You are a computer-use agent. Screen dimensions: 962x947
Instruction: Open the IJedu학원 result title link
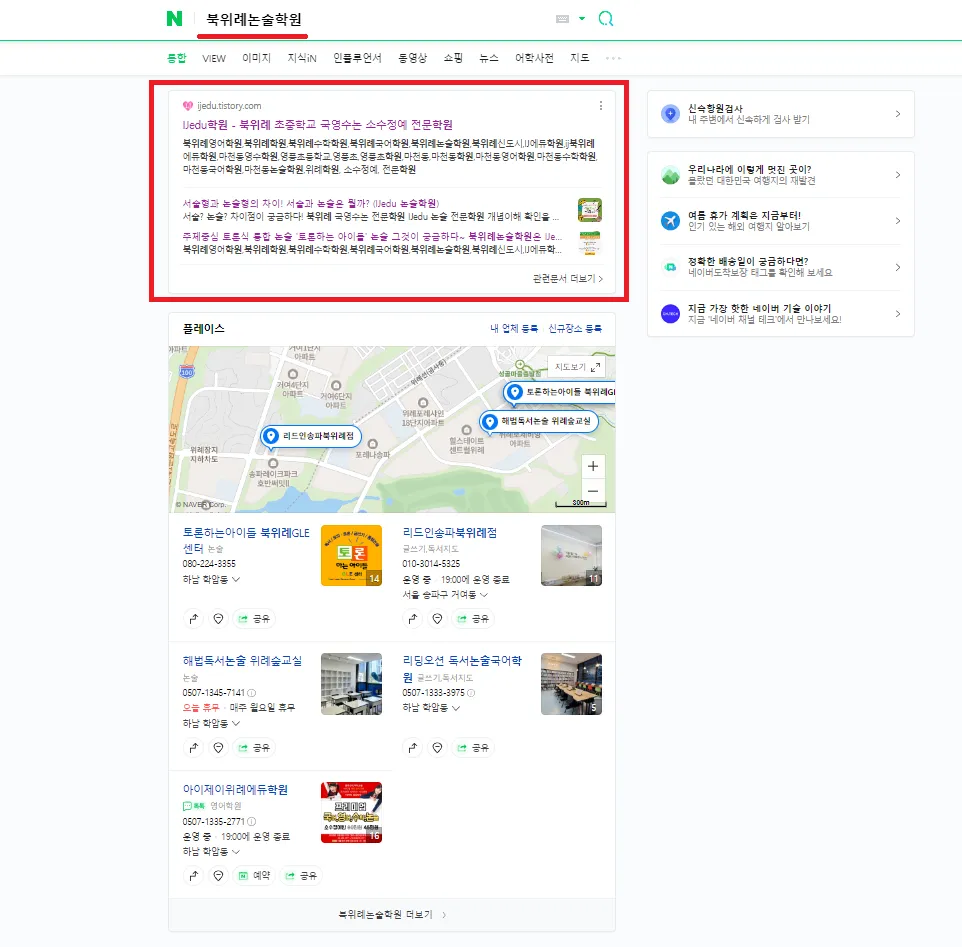click(317, 125)
